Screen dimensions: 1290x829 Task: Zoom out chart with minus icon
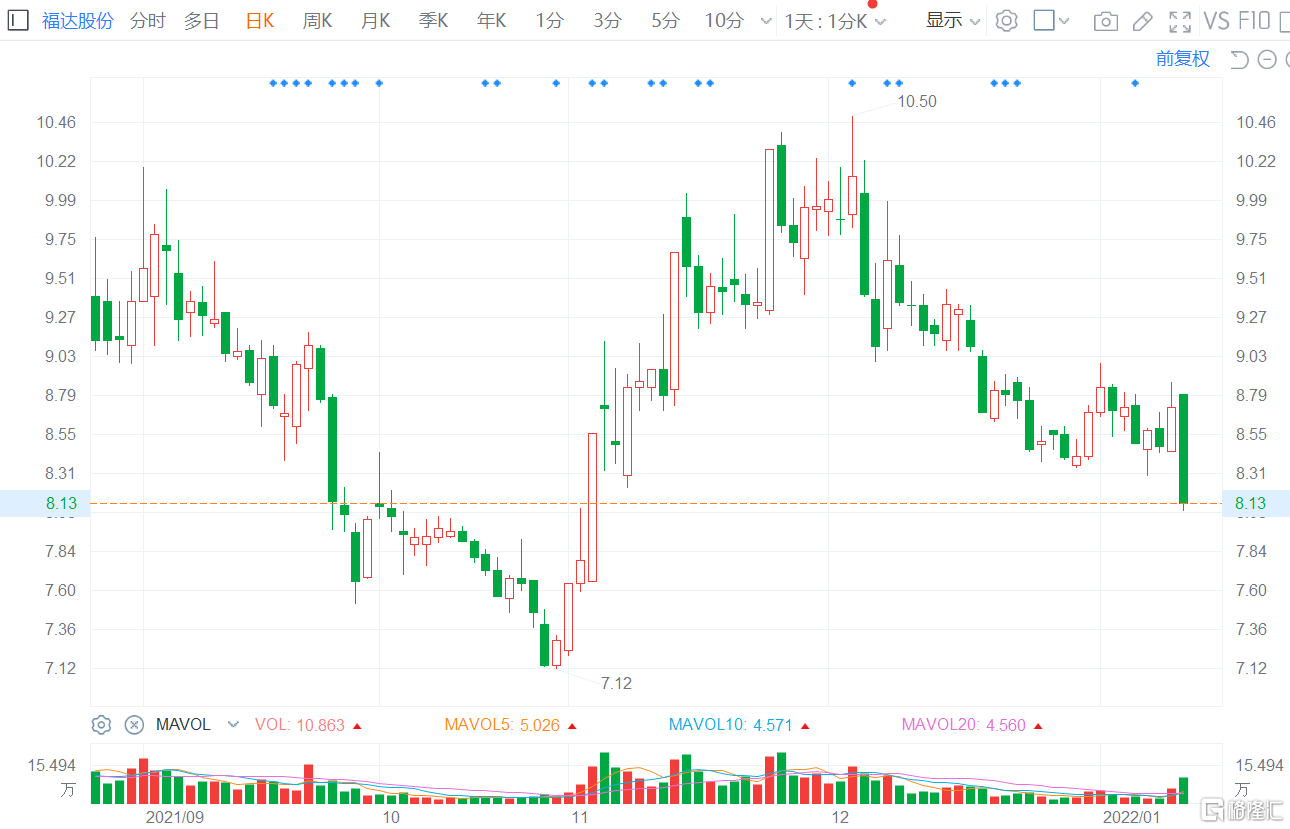1267,59
